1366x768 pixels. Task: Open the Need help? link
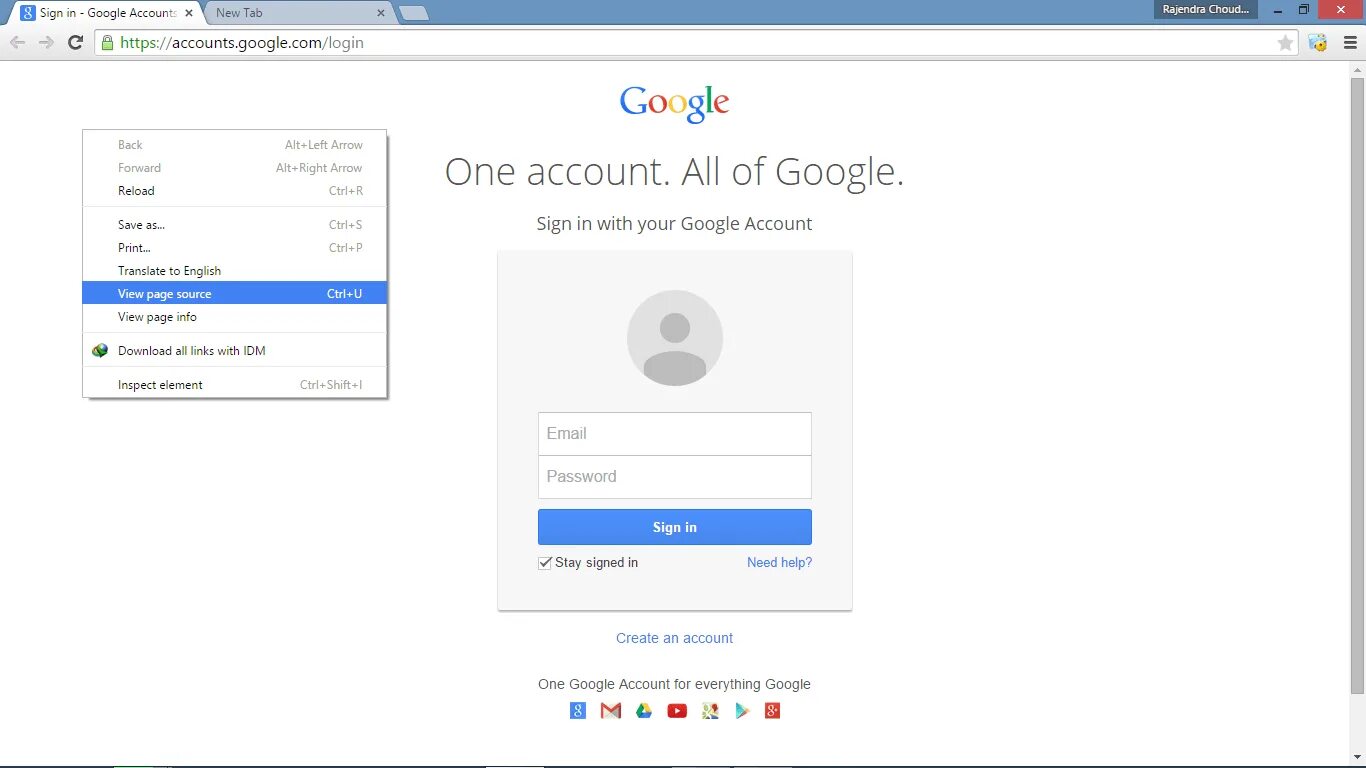click(779, 563)
